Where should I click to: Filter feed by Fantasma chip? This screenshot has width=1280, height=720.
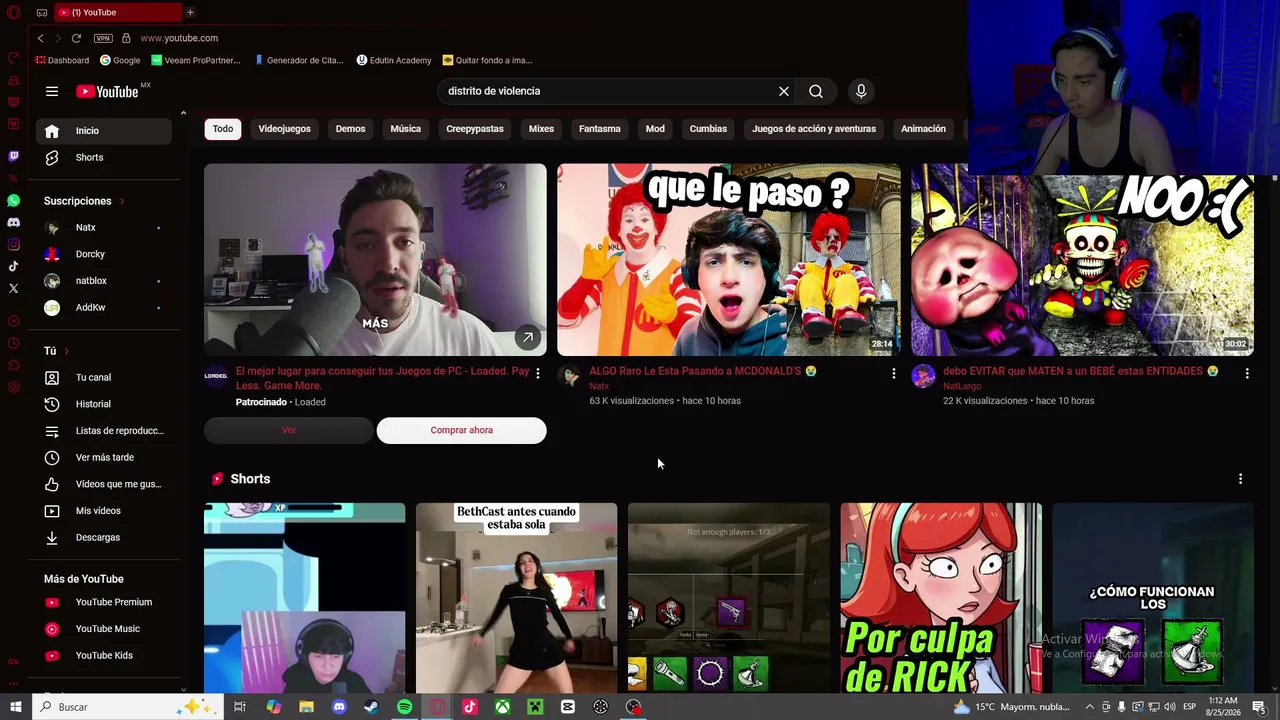click(x=600, y=129)
